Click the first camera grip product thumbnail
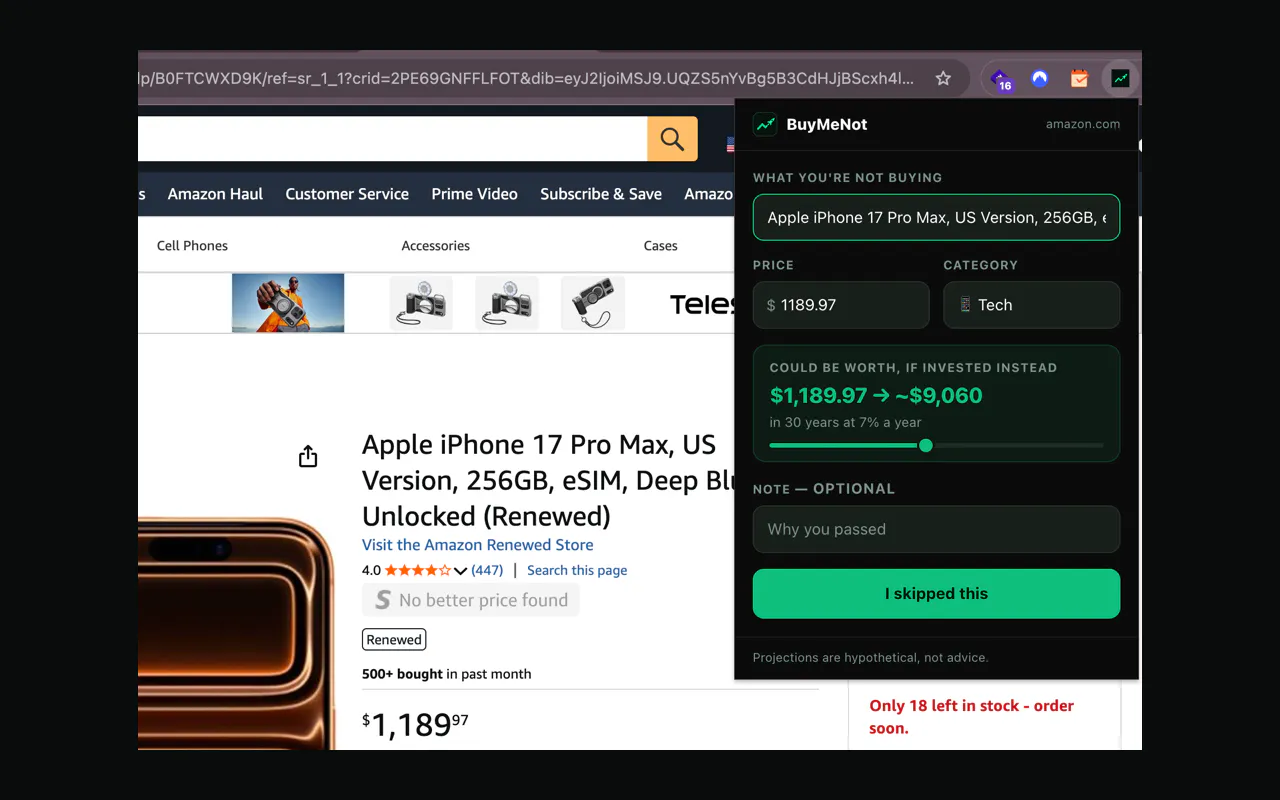This screenshot has height=800, width=1280. click(421, 303)
